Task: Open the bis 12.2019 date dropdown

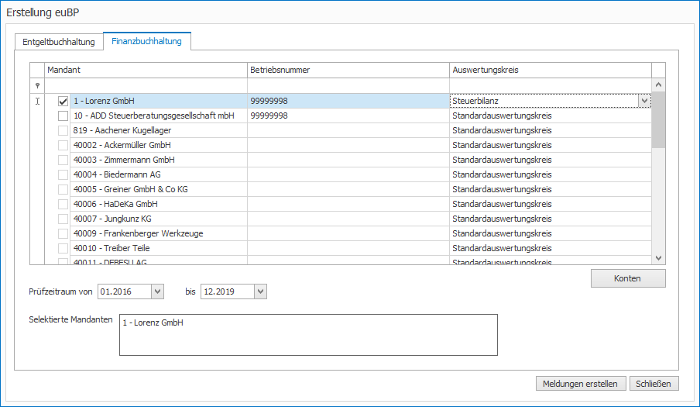Action: 260,292
